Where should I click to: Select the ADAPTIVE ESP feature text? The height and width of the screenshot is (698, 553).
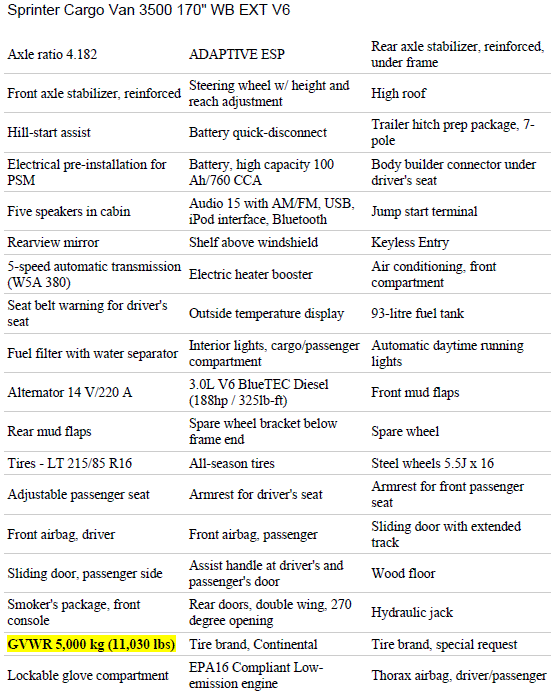pyautogui.click(x=237, y=54)
